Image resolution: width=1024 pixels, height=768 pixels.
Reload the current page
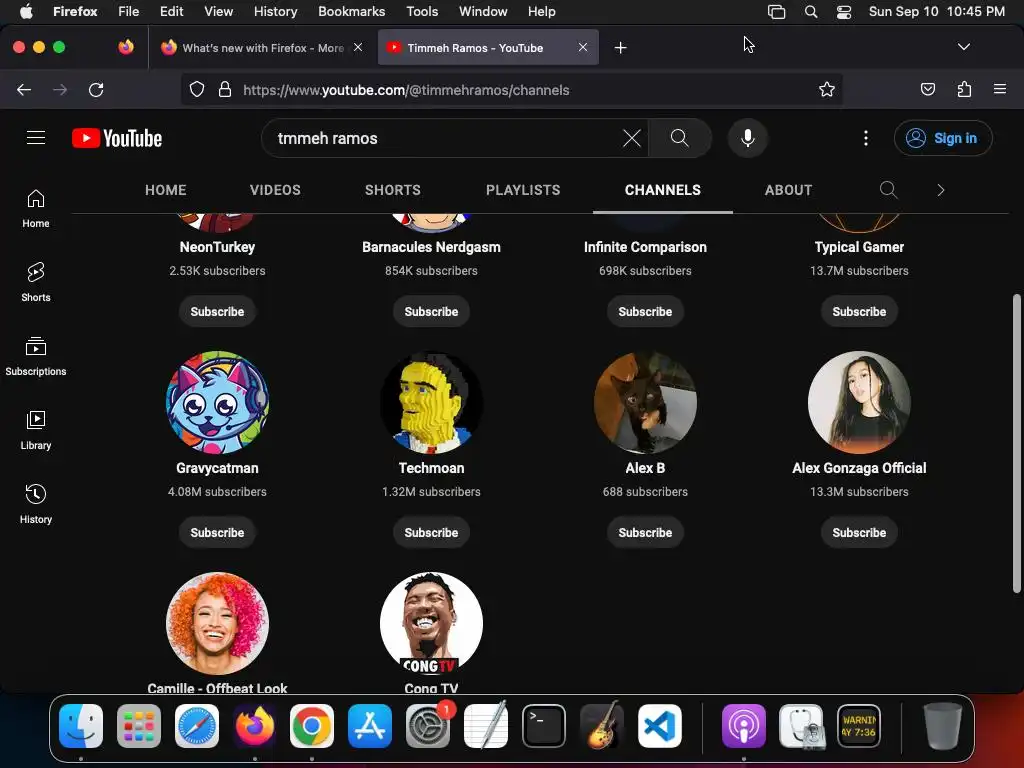pos(96,89)
